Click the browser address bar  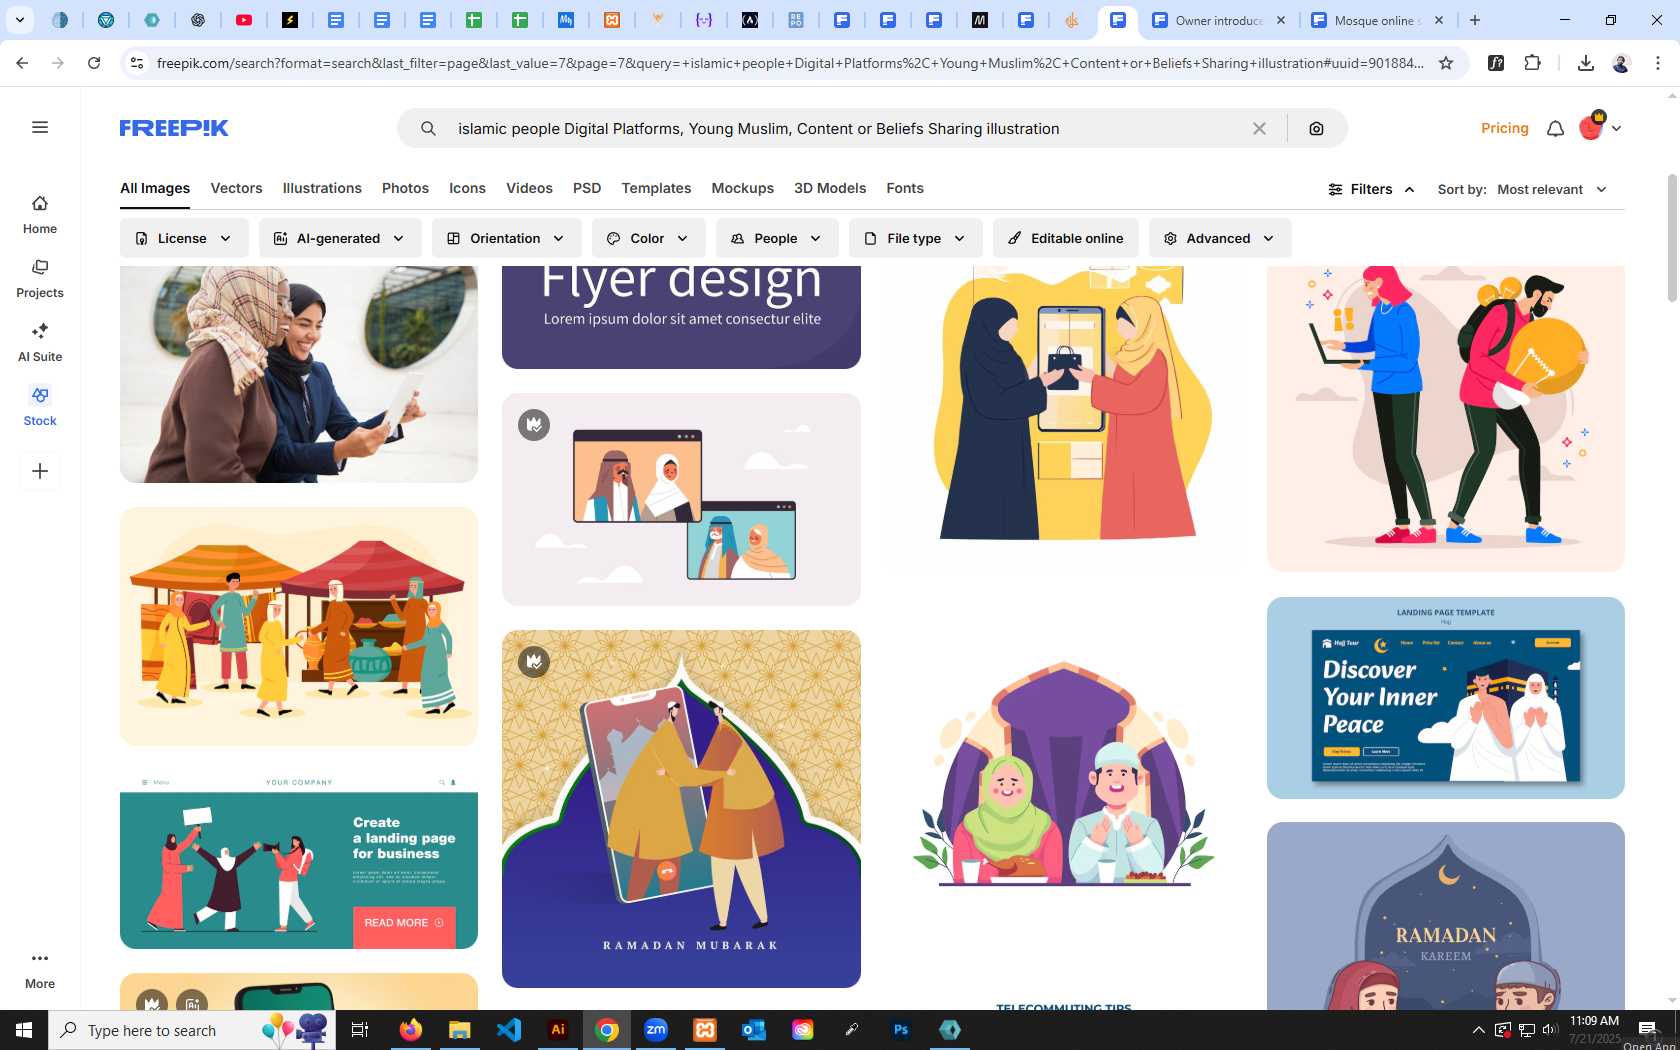tap(790, 63)
